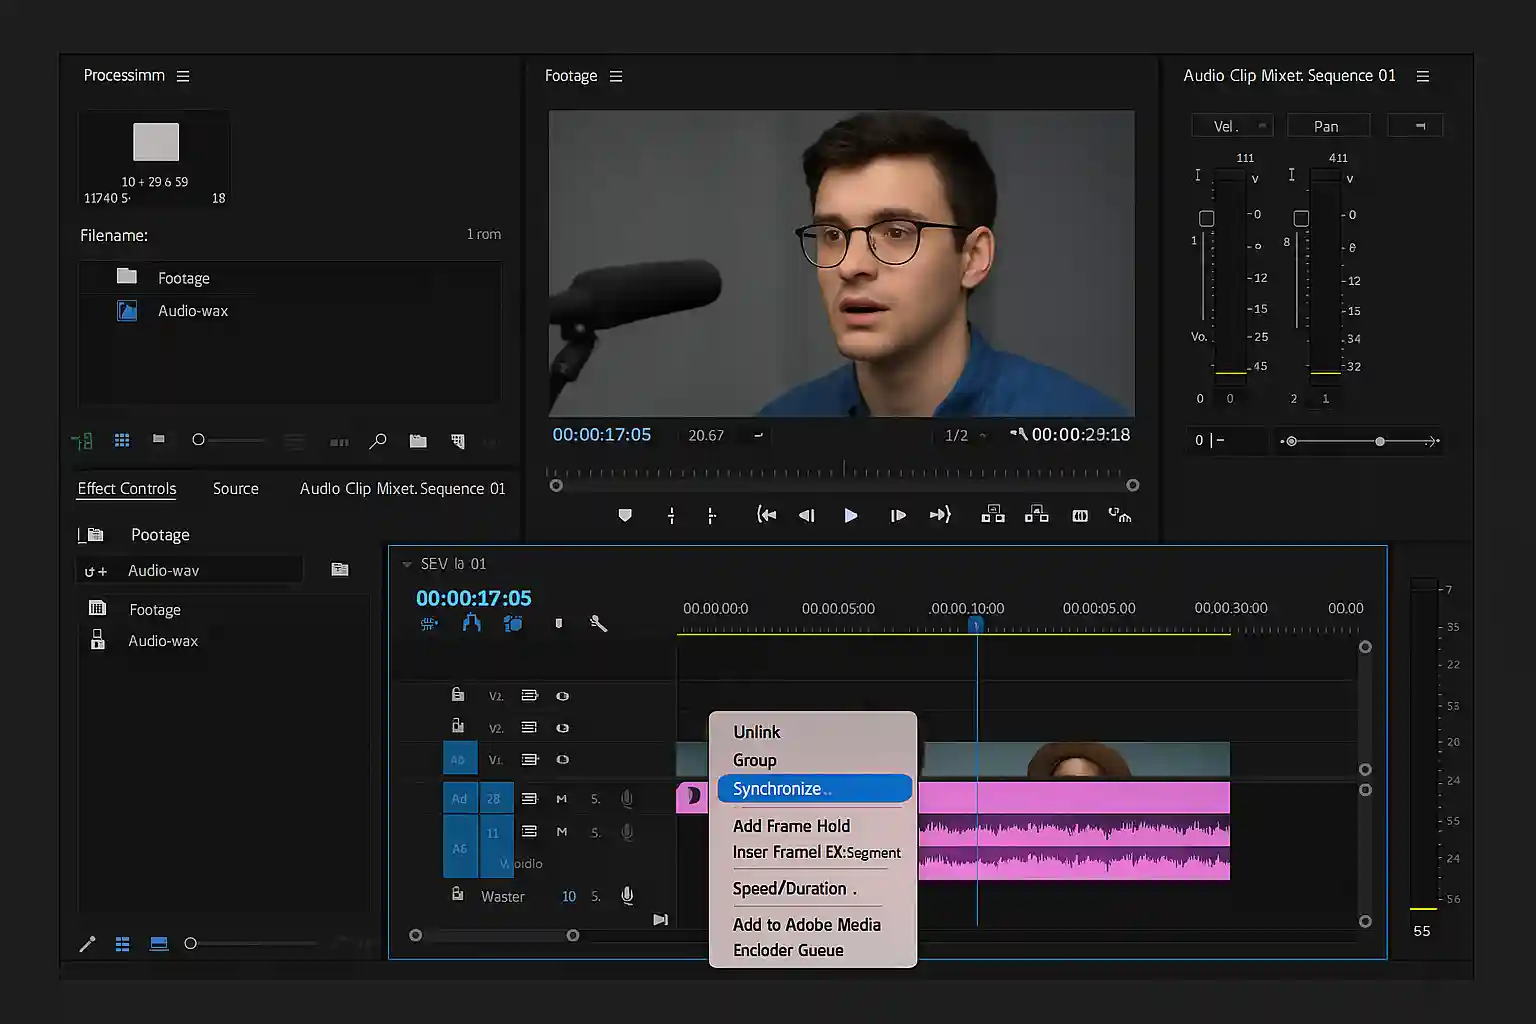Screen dimensions: 1536x1024
Task: Click the slider right of 0 field in mixer
Action: [x=1360, y=441]
